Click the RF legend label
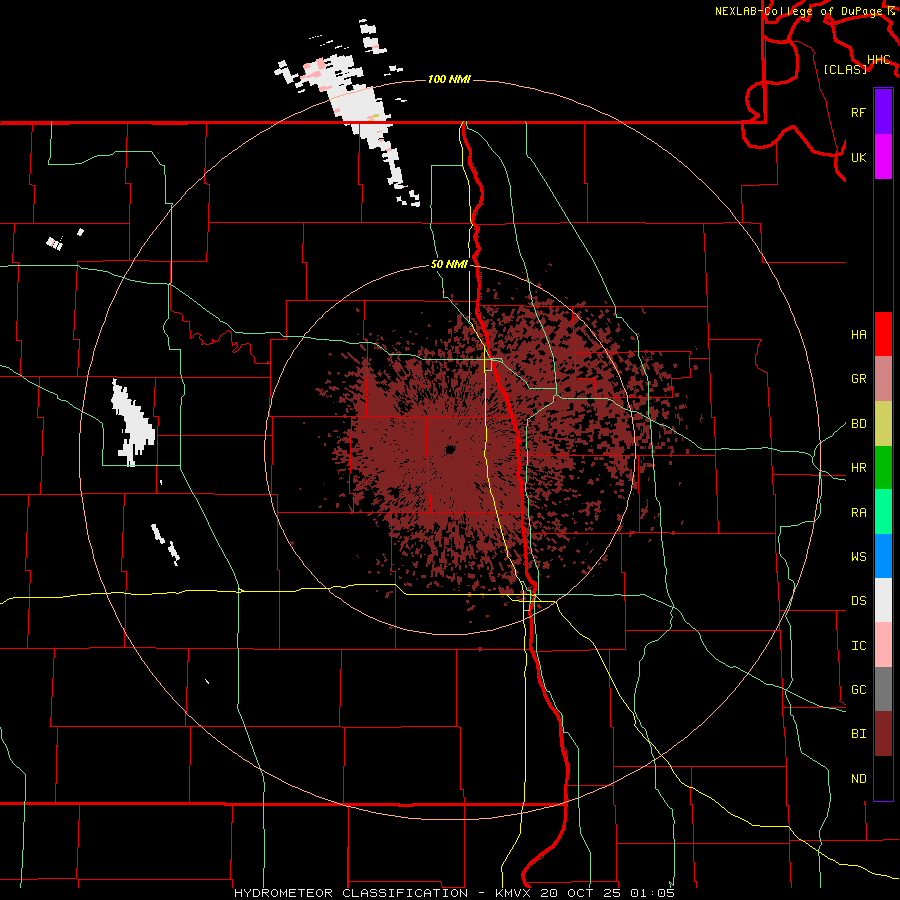The image size is (900, 900). (x=858, y=112)
